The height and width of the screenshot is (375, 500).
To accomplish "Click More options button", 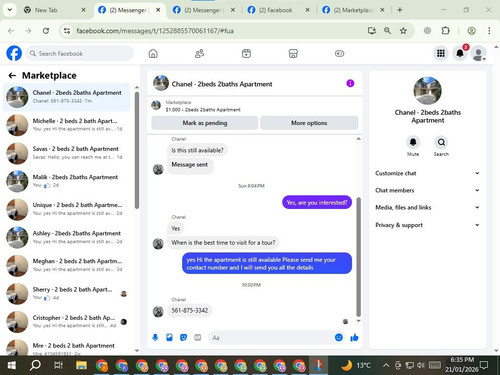I will pos(309,123).
